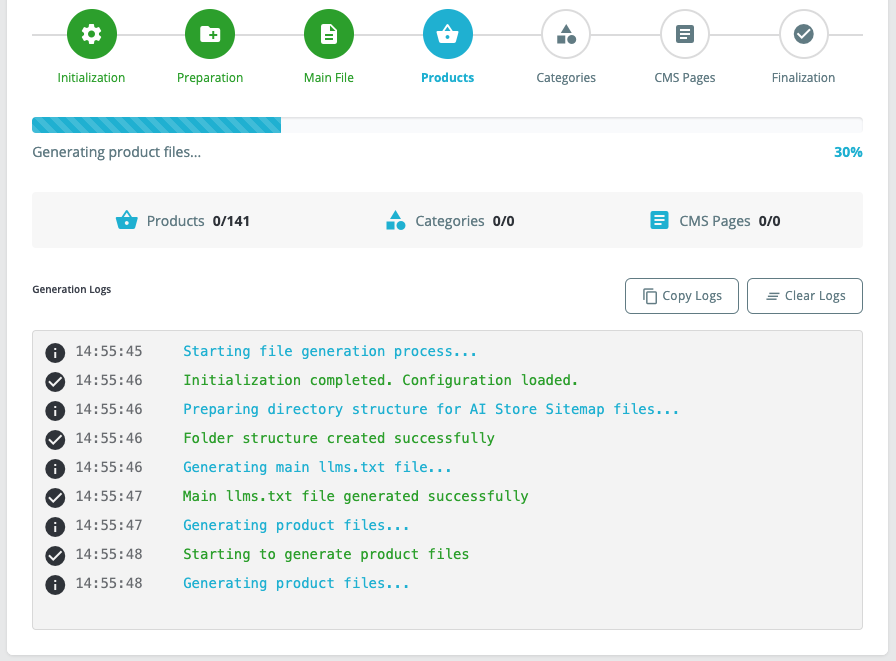The image size is (896, 661).
Task: Click the Preparation folder step icon
Action: click(x=210, y=34)
